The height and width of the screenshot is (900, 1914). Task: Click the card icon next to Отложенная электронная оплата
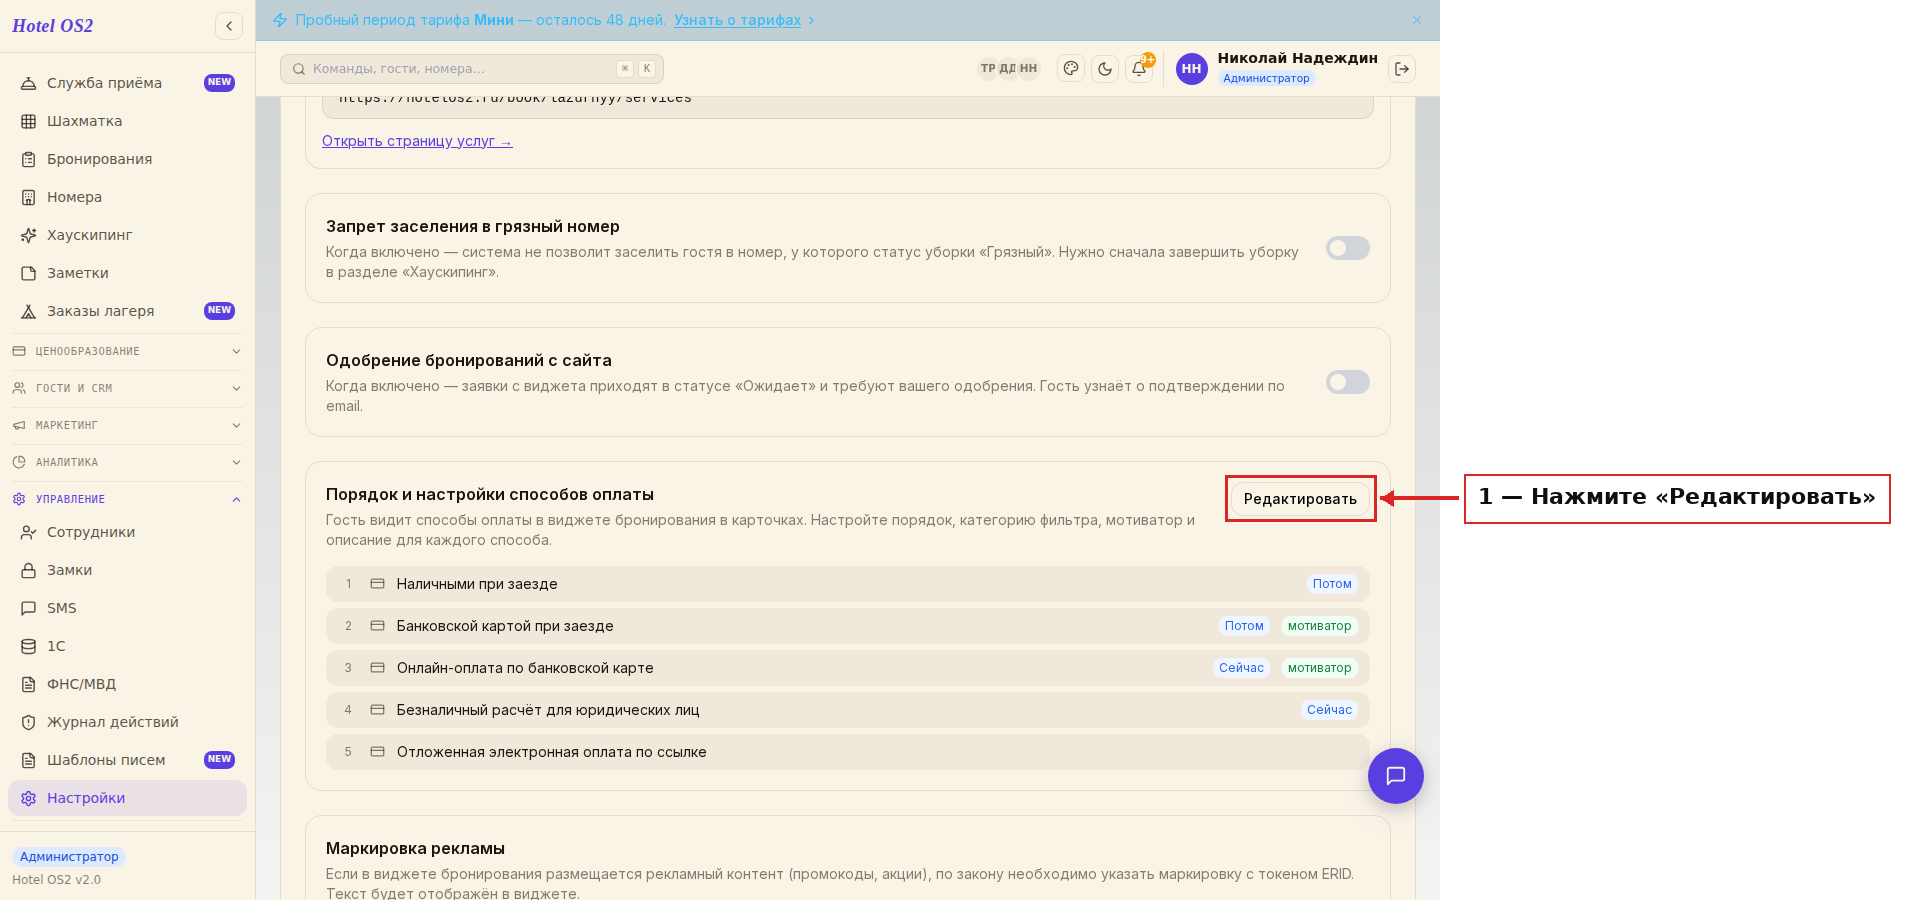378,752
